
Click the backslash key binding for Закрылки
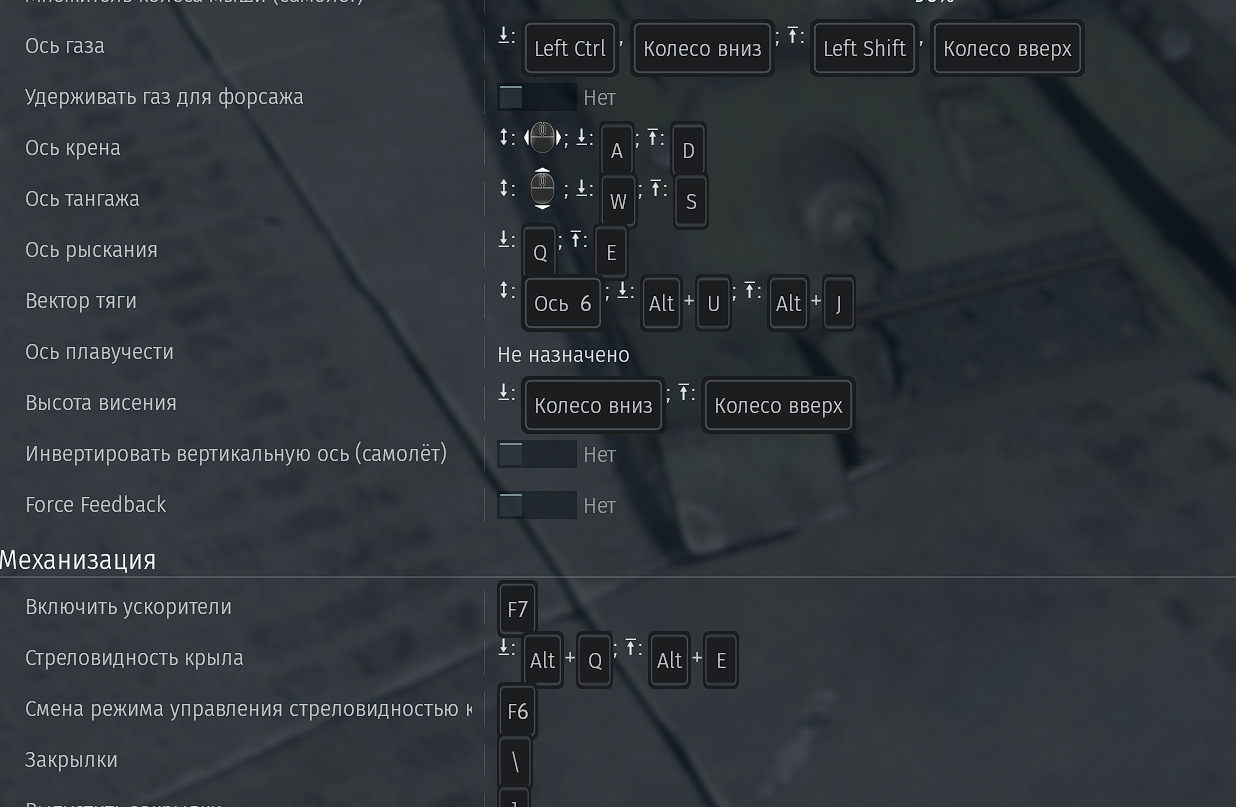pos(514,762)
